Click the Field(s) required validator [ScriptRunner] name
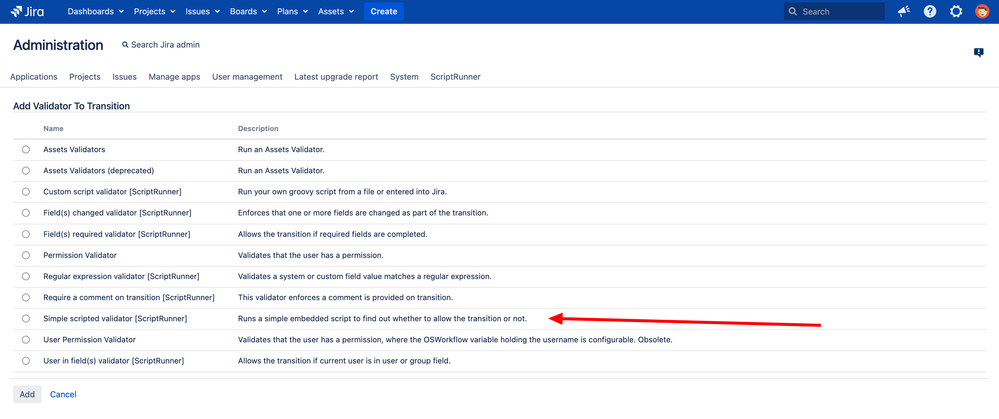The image size is (999, 419). click(x=117, y=234)
